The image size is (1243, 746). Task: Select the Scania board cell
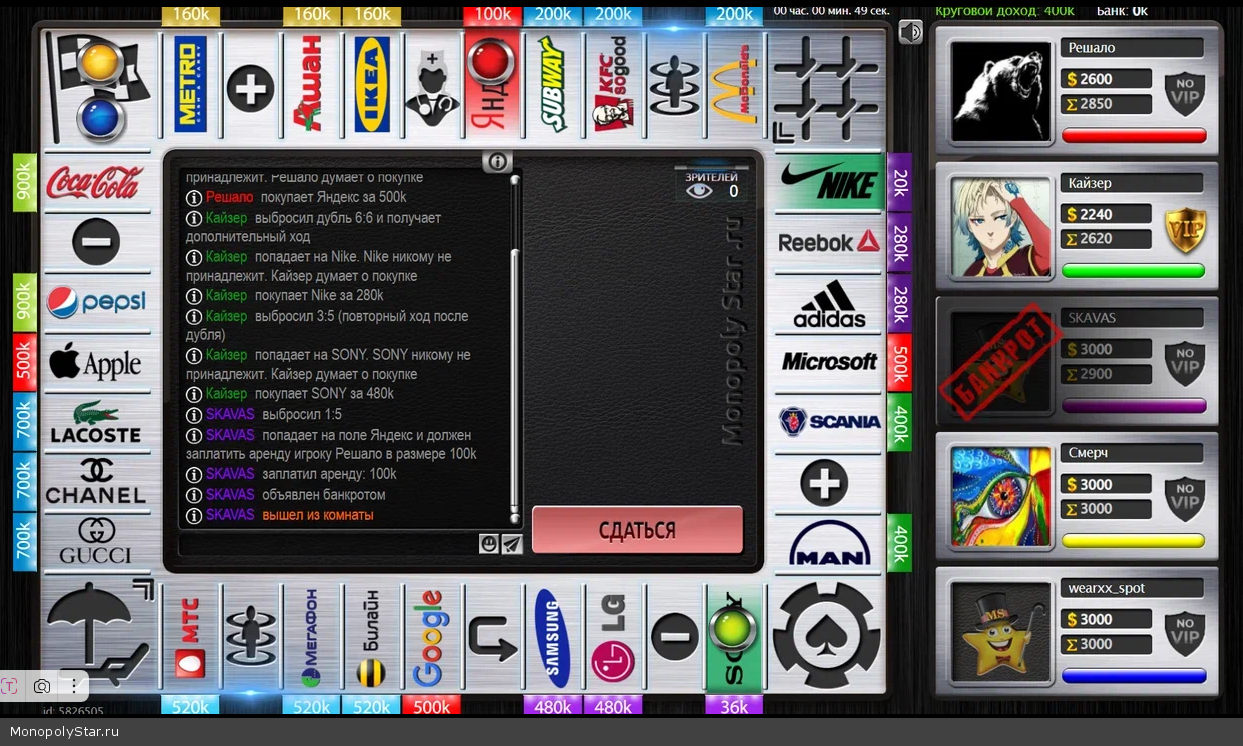point(828,422)
